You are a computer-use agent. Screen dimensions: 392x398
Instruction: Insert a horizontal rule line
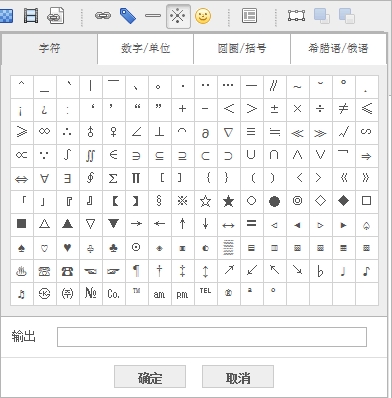[153, 15]
